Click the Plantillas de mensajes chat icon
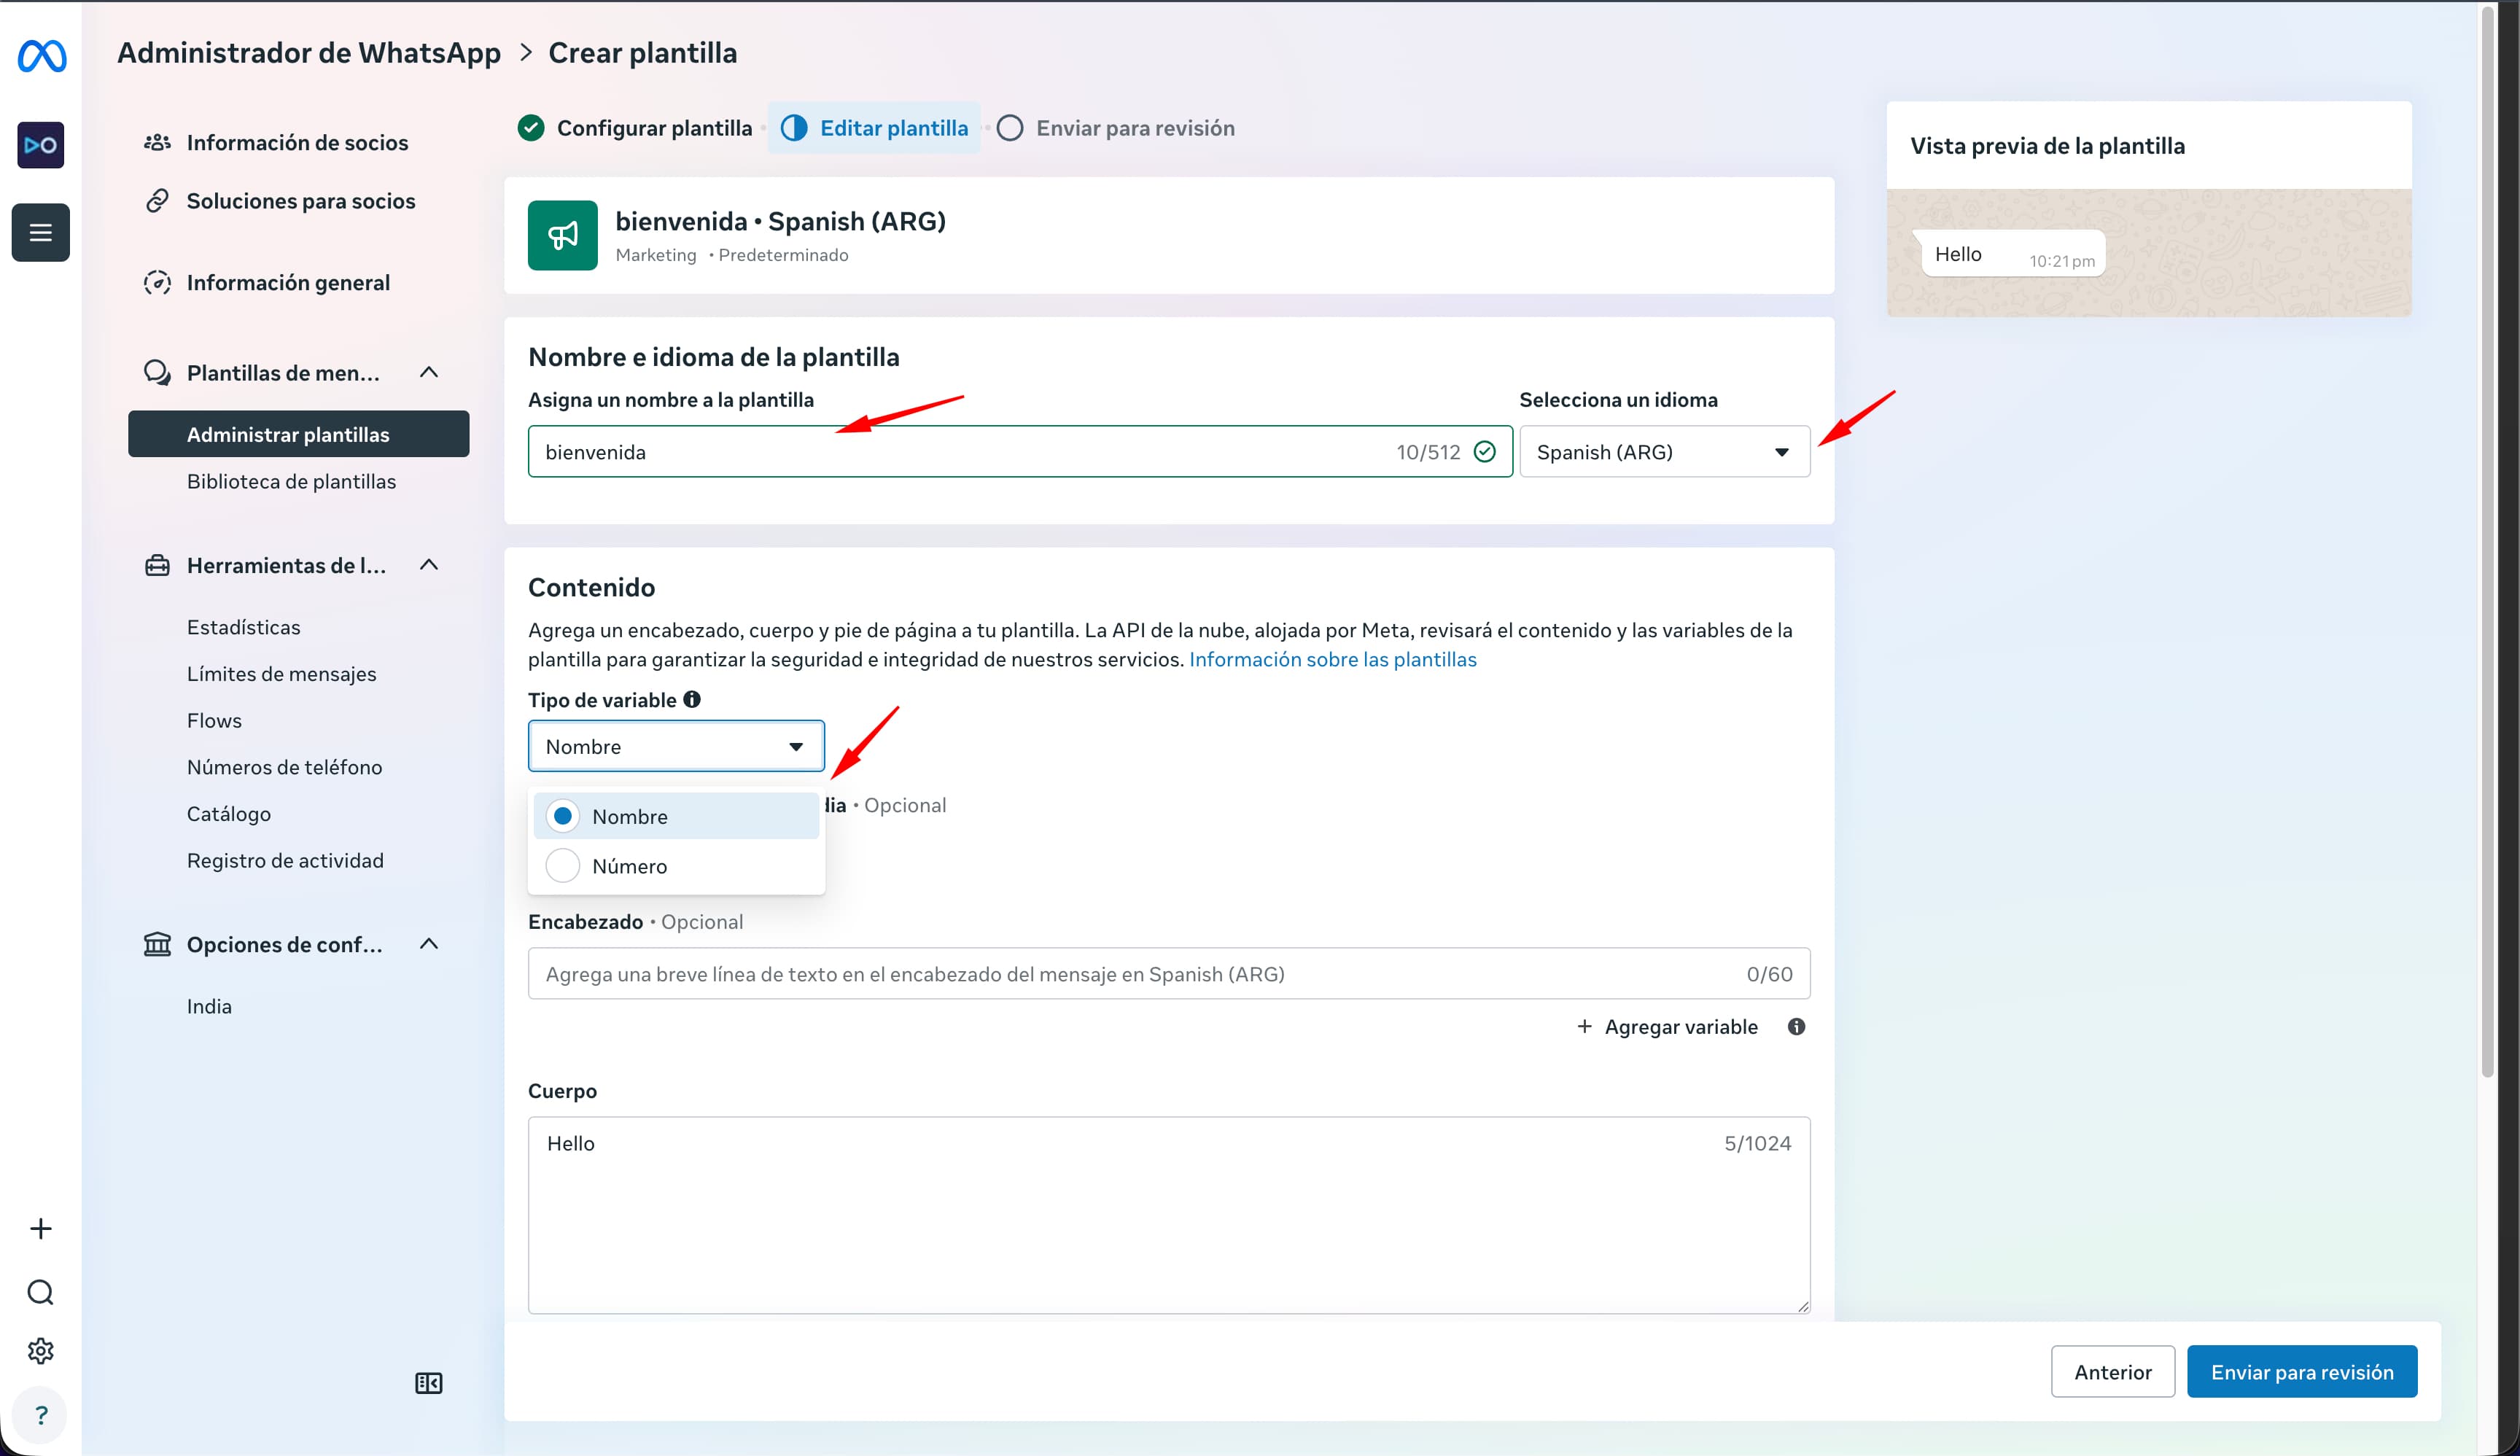Viewport: 2520px width, 1456px height. (x=157, y=373)
